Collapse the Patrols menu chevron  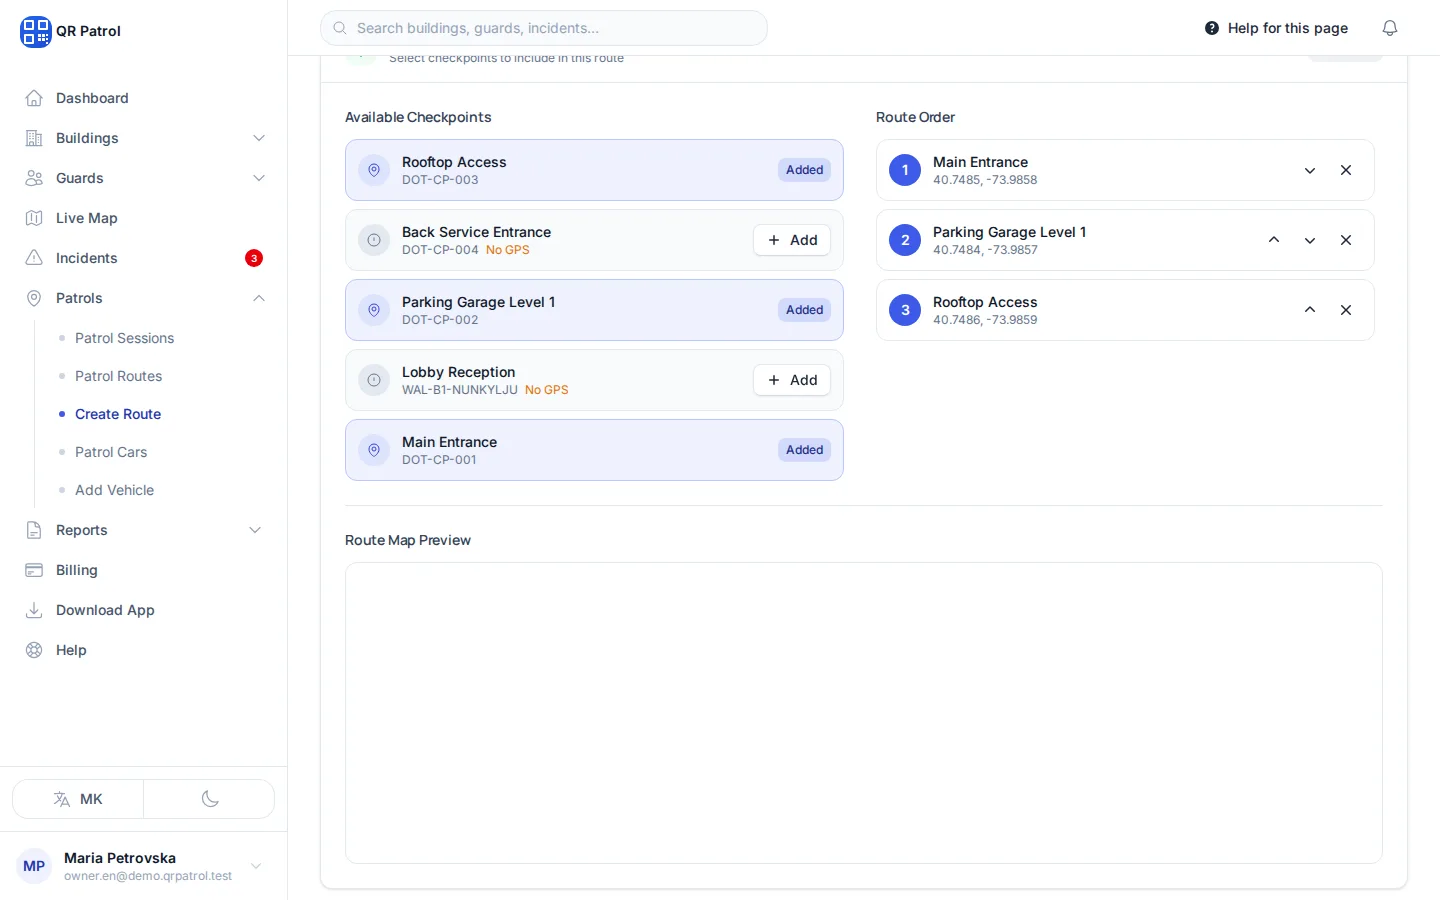259,298
